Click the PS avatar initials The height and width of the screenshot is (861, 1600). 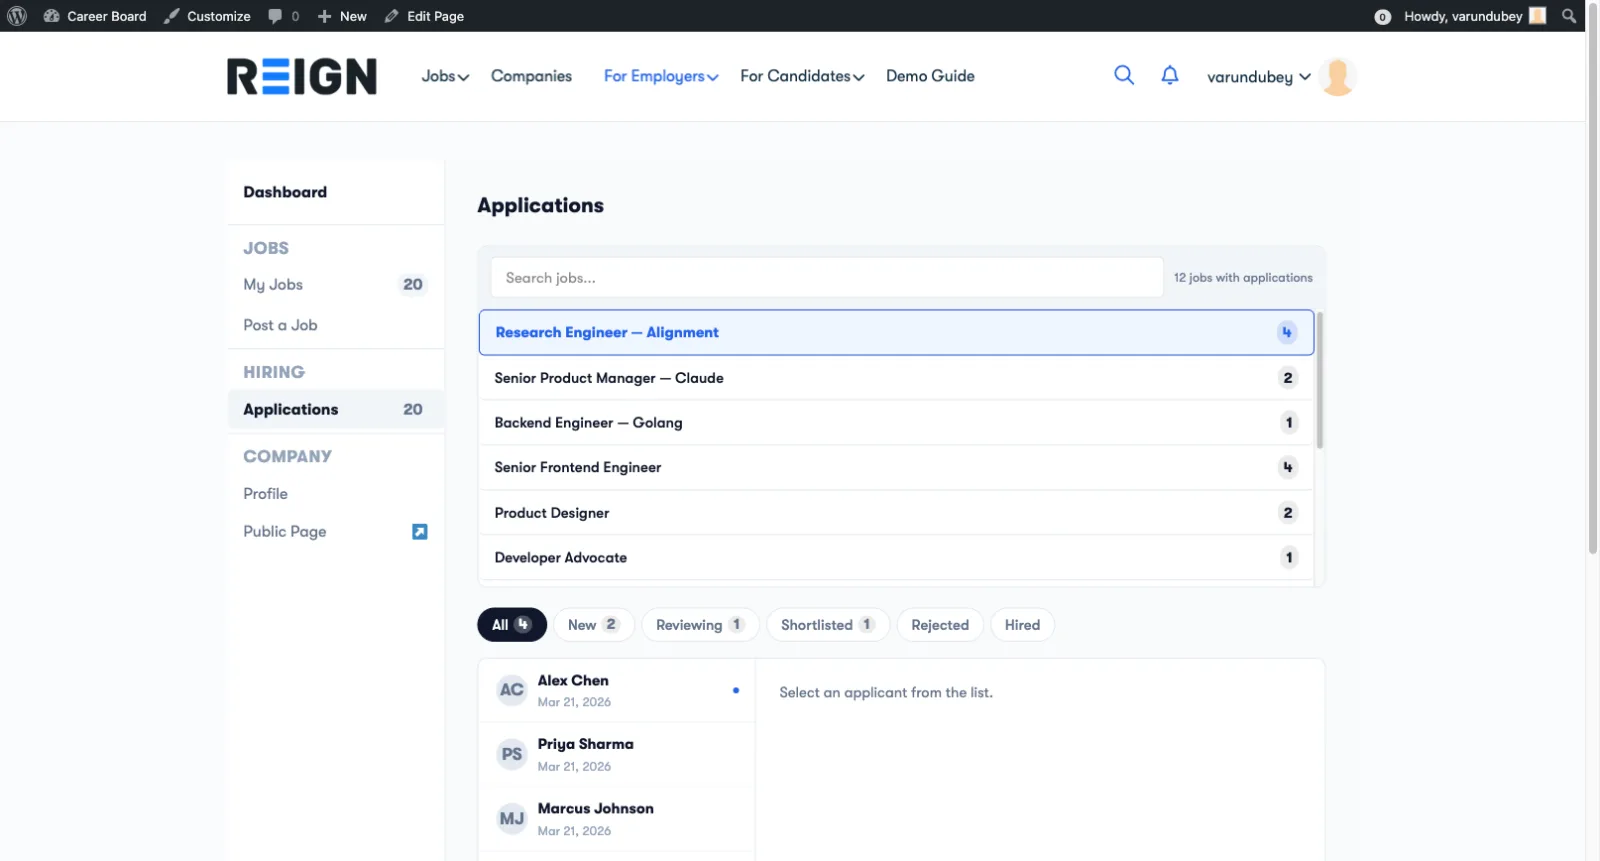(x=512, y=754)
